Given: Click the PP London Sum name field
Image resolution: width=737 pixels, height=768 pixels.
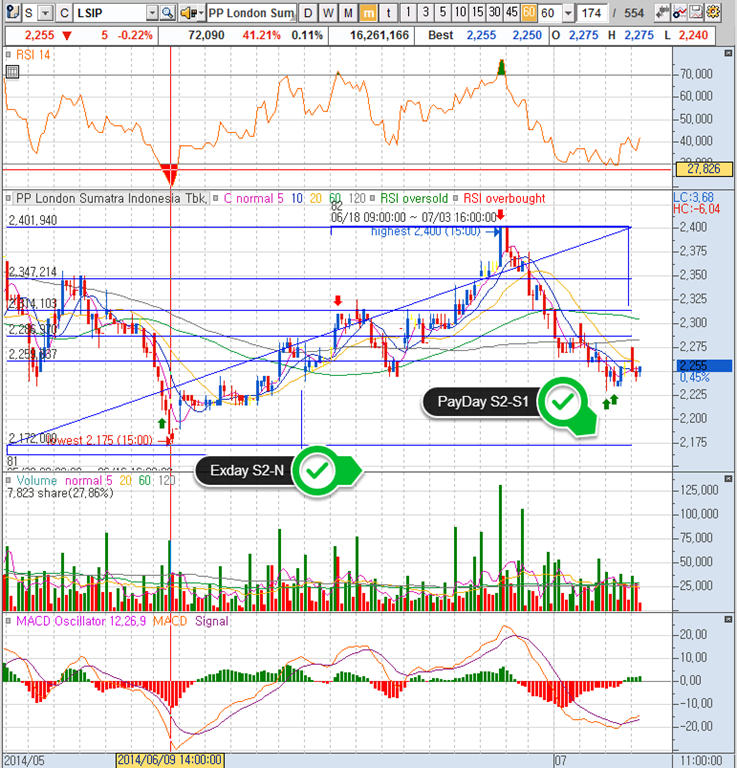Looking at the screenshot, I should [x=251, y=13].
